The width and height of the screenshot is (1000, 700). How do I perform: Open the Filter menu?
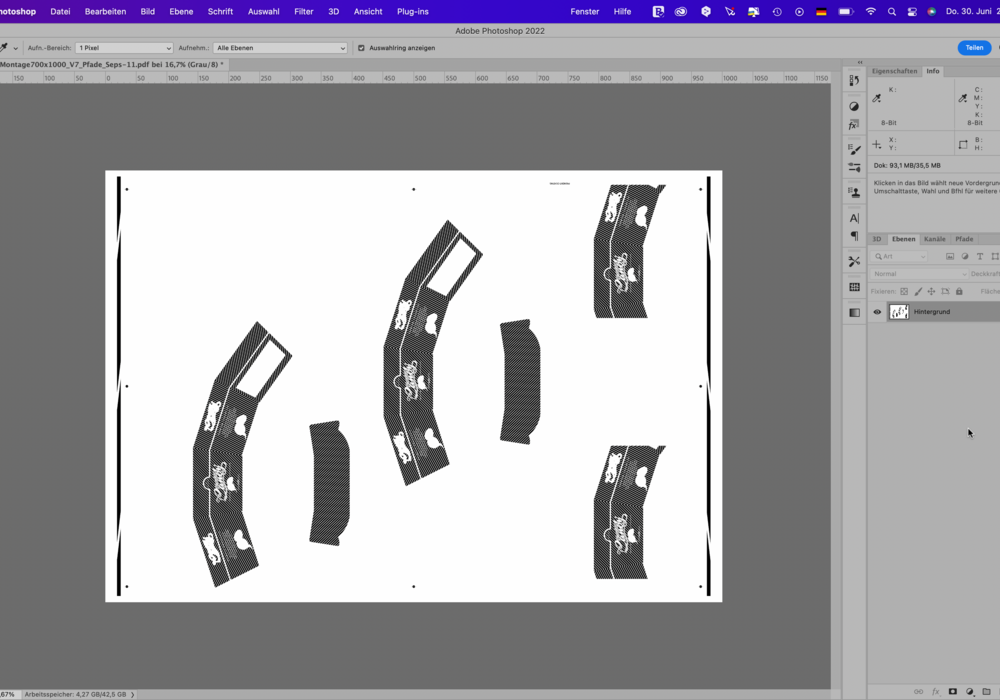click(x=304, y=11)
